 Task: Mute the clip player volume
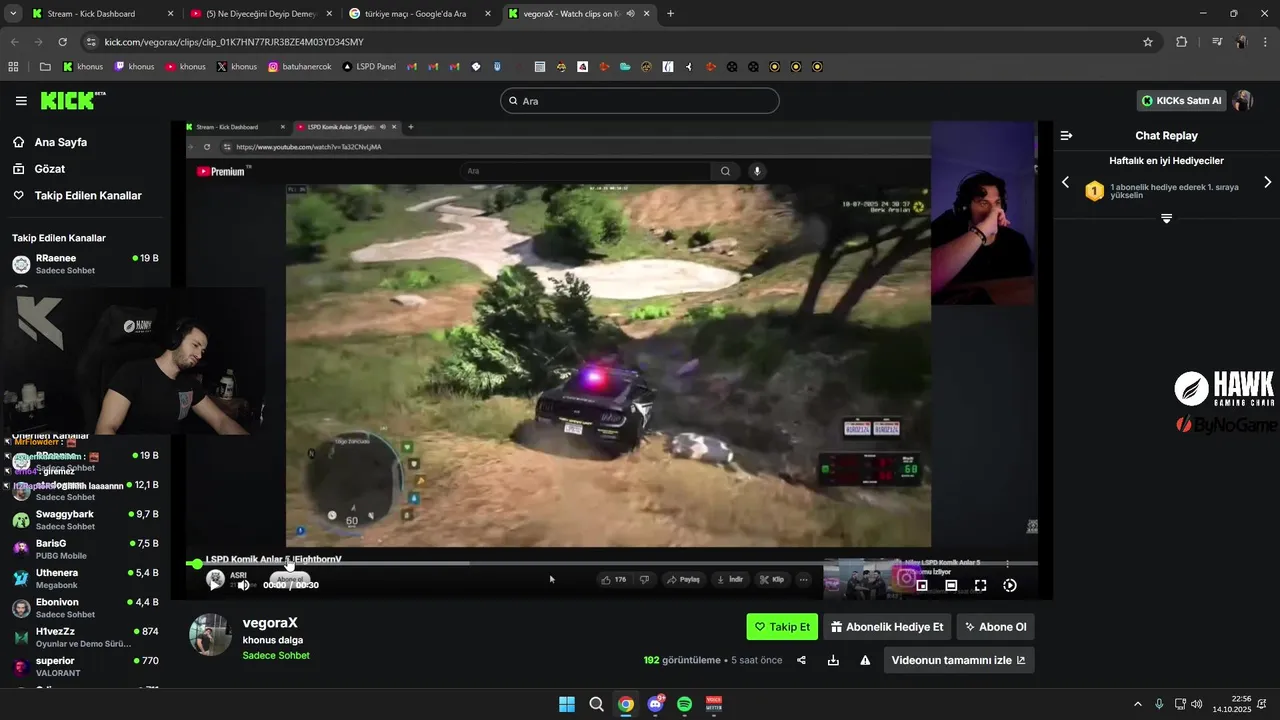tap(243, 585)
